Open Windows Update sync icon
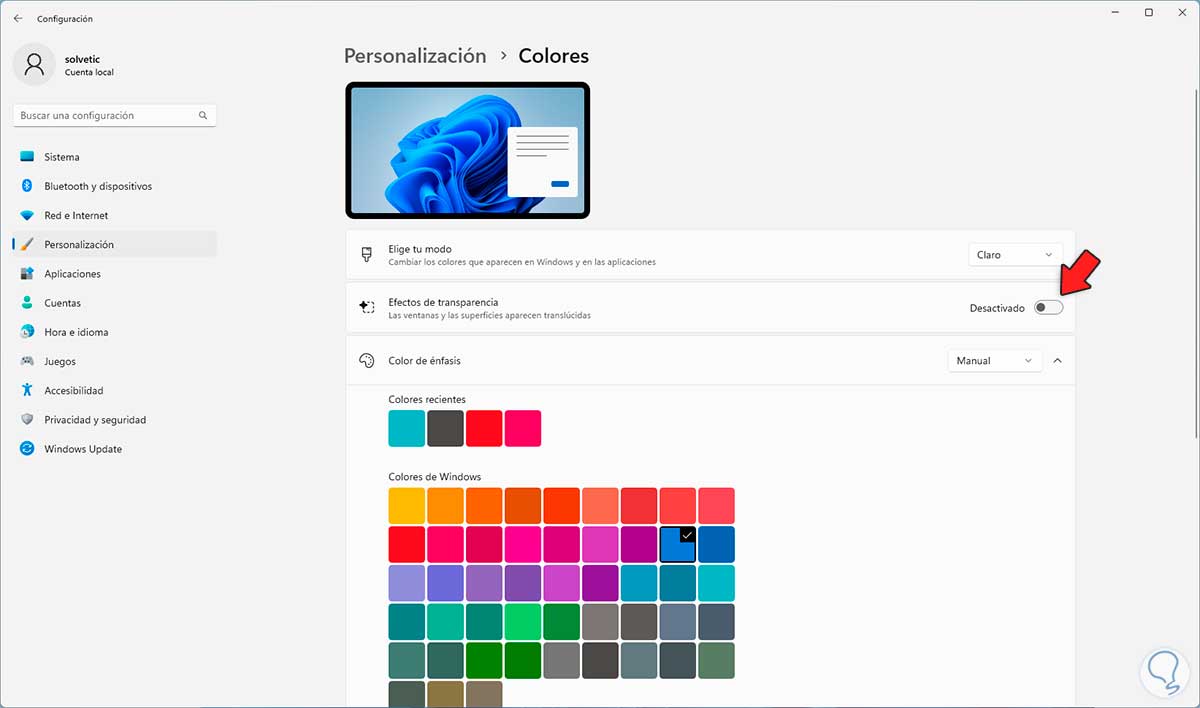The height and width of the screenshot is (708, 1200). tap(27, 449)
